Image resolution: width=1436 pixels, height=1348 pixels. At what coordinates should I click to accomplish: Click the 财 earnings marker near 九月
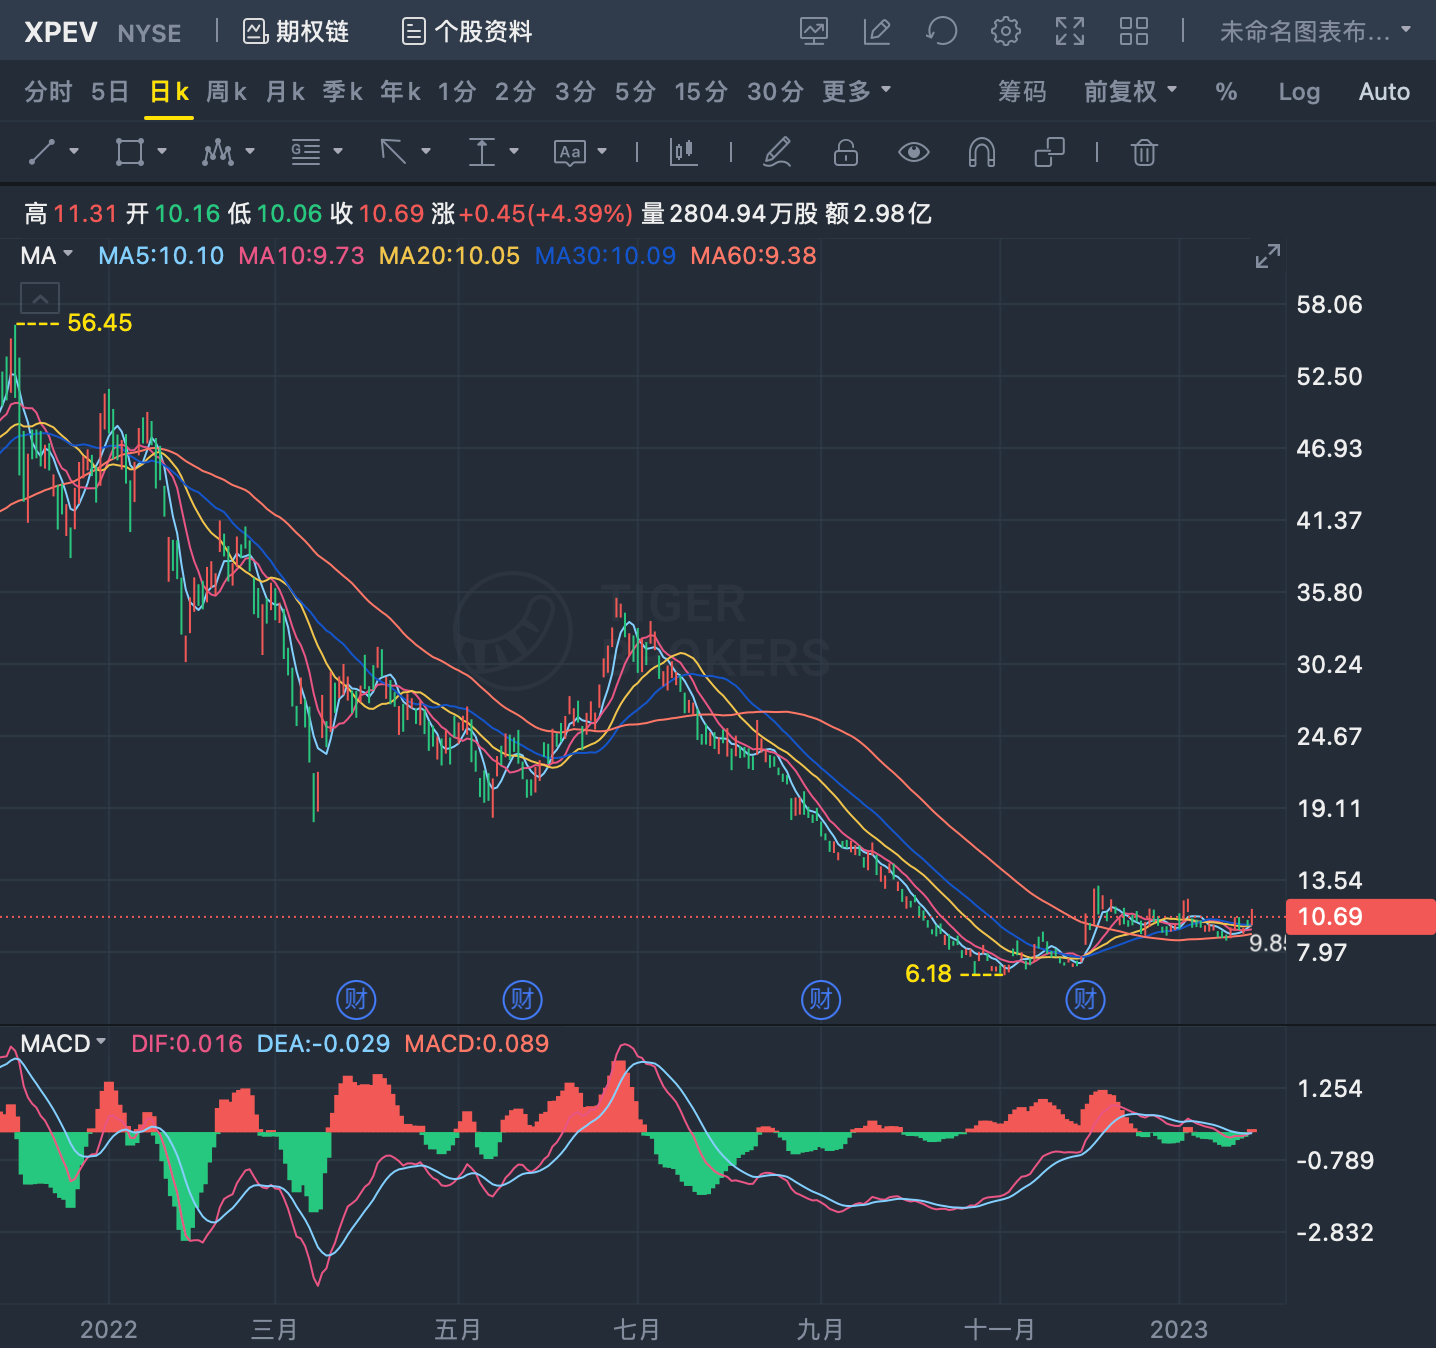pos(821,998)
